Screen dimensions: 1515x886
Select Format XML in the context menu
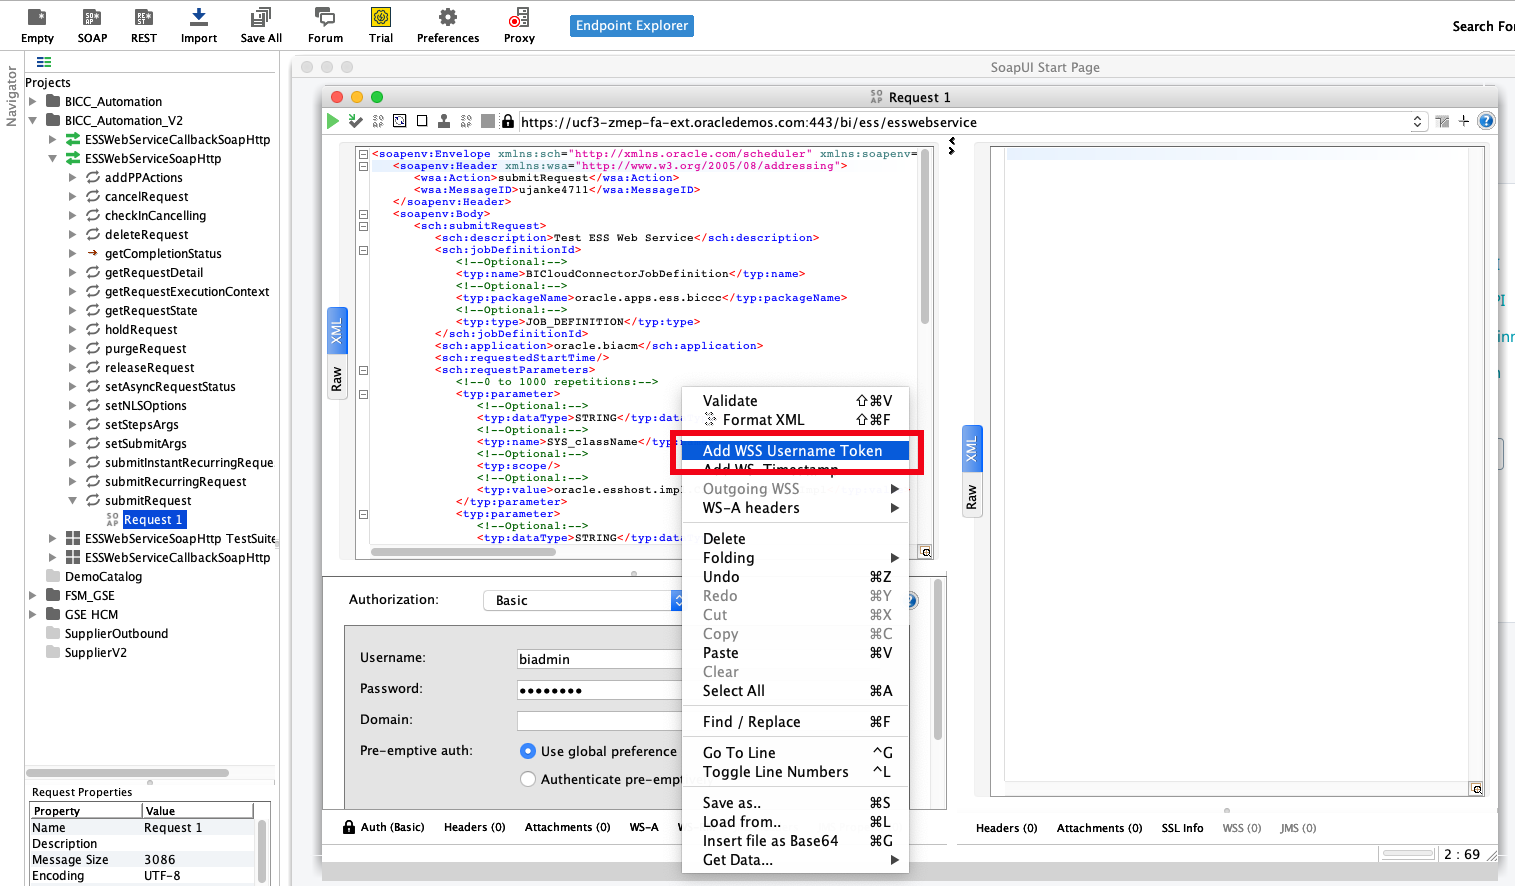[763, 419]
